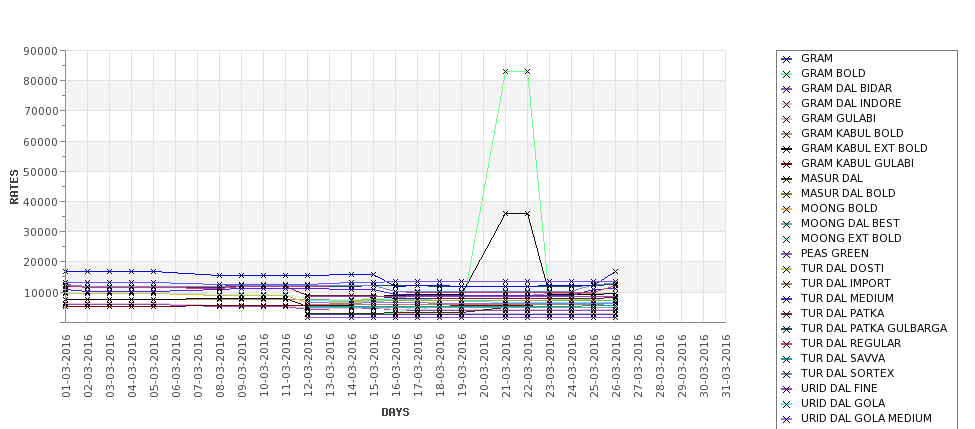Click the 31-03-2016 date on the axis

[x=726, y=364]
